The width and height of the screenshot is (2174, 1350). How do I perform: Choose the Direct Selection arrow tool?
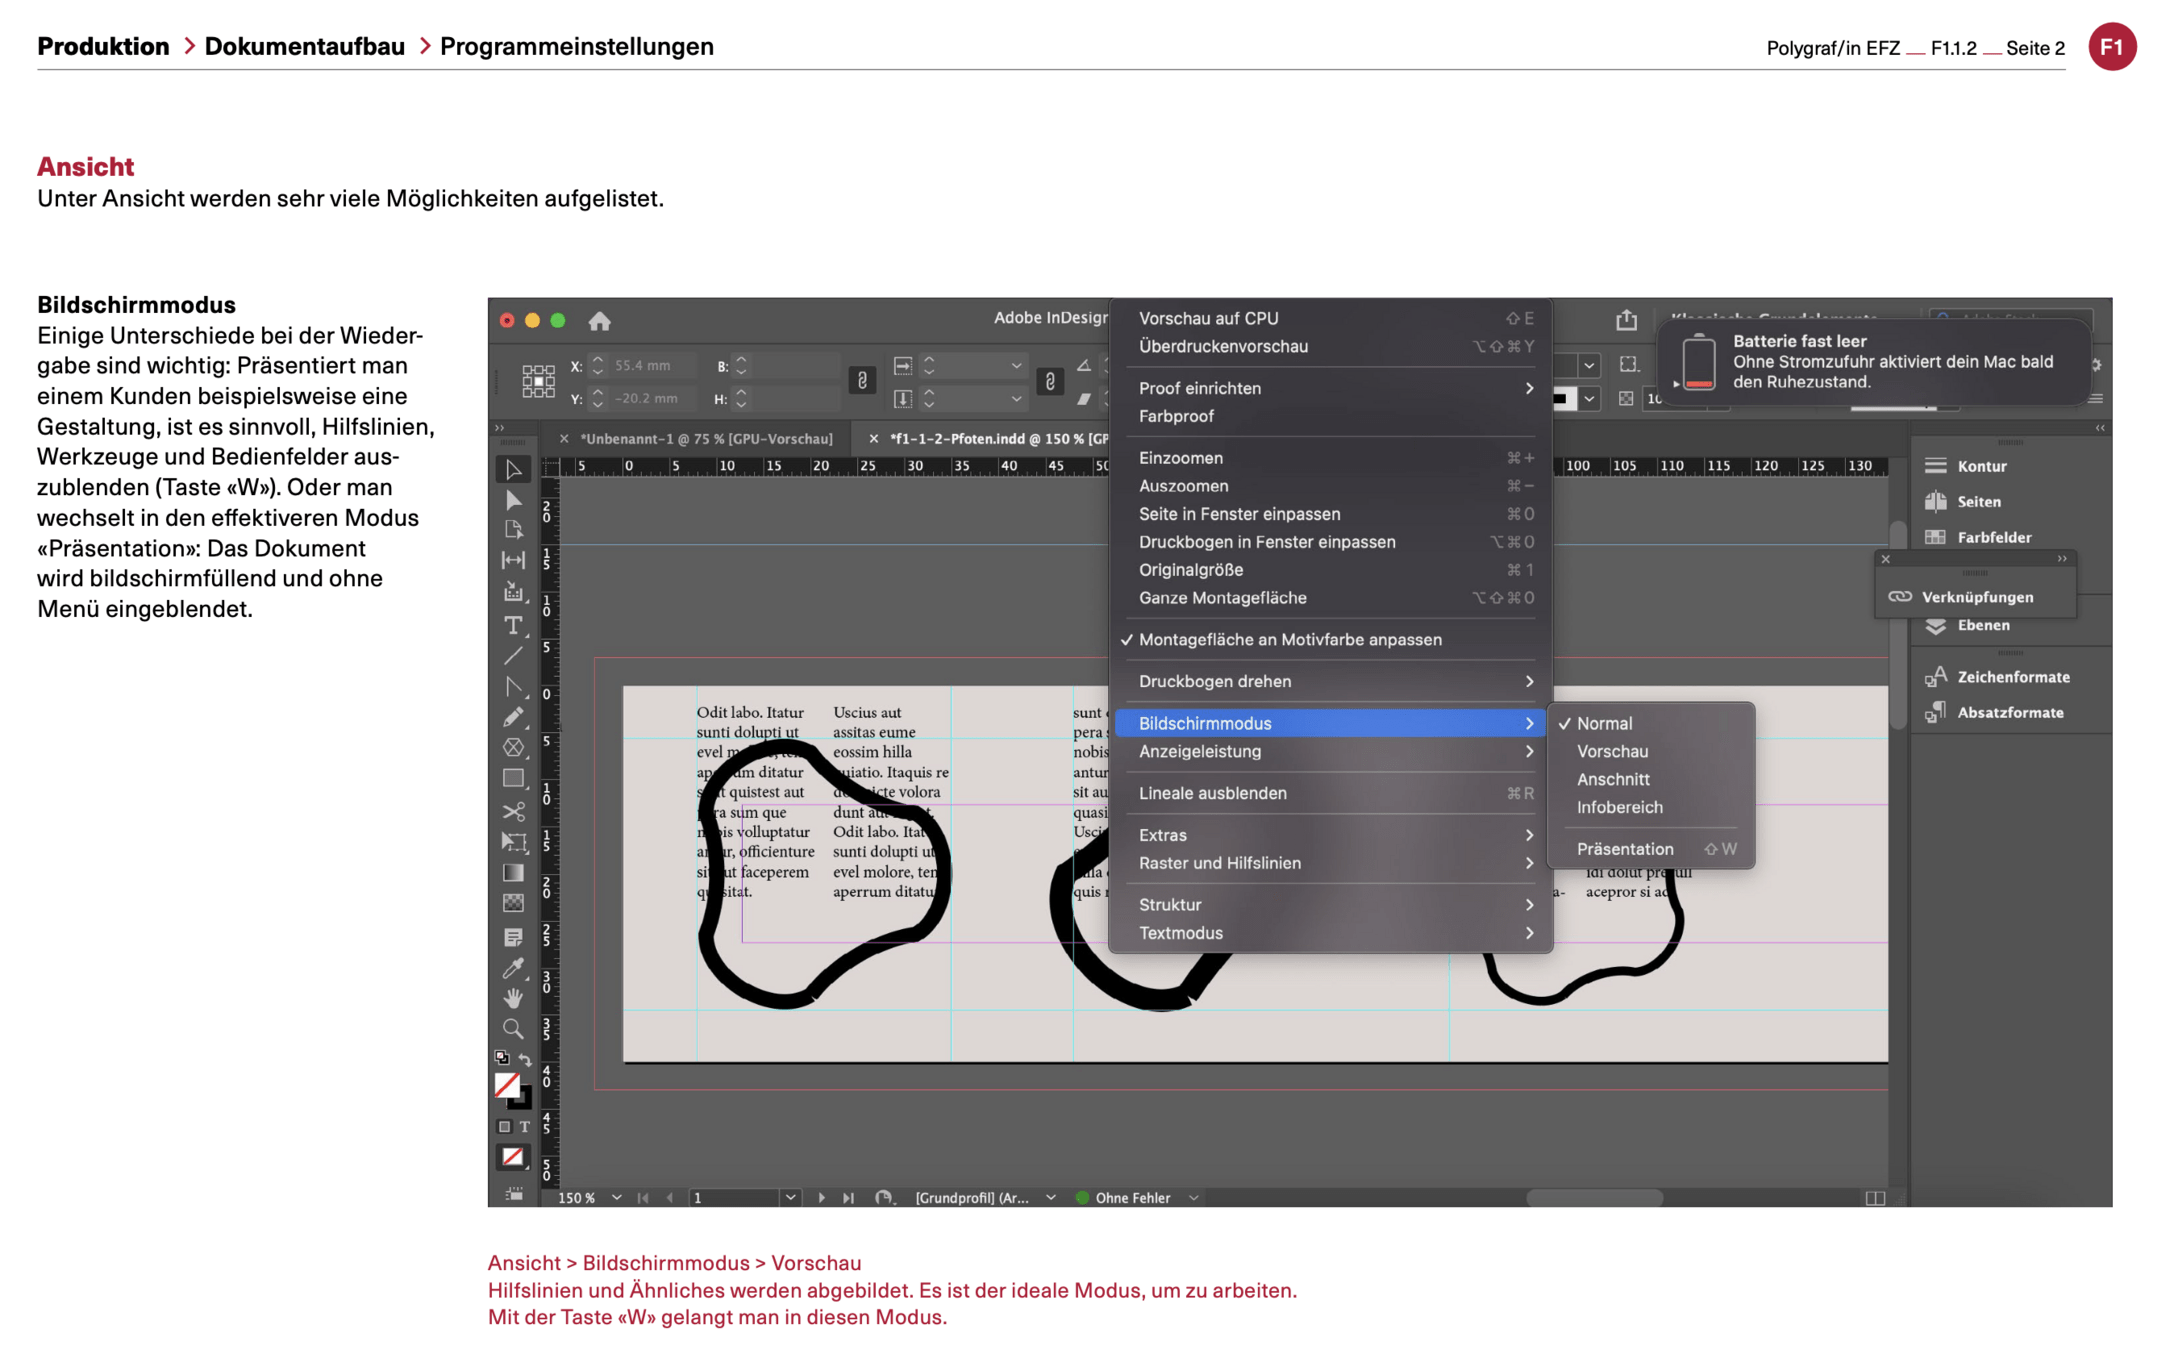(513, 500)
